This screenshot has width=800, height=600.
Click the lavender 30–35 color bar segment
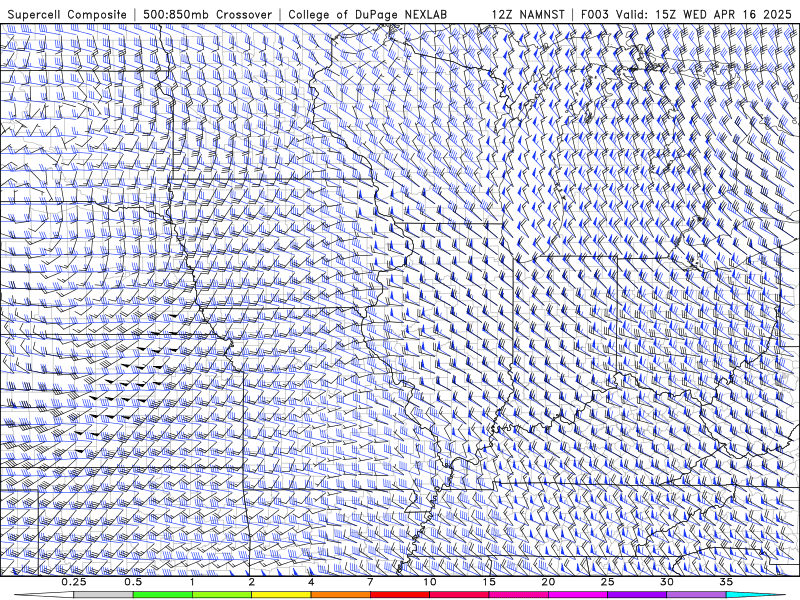(696, 595)
